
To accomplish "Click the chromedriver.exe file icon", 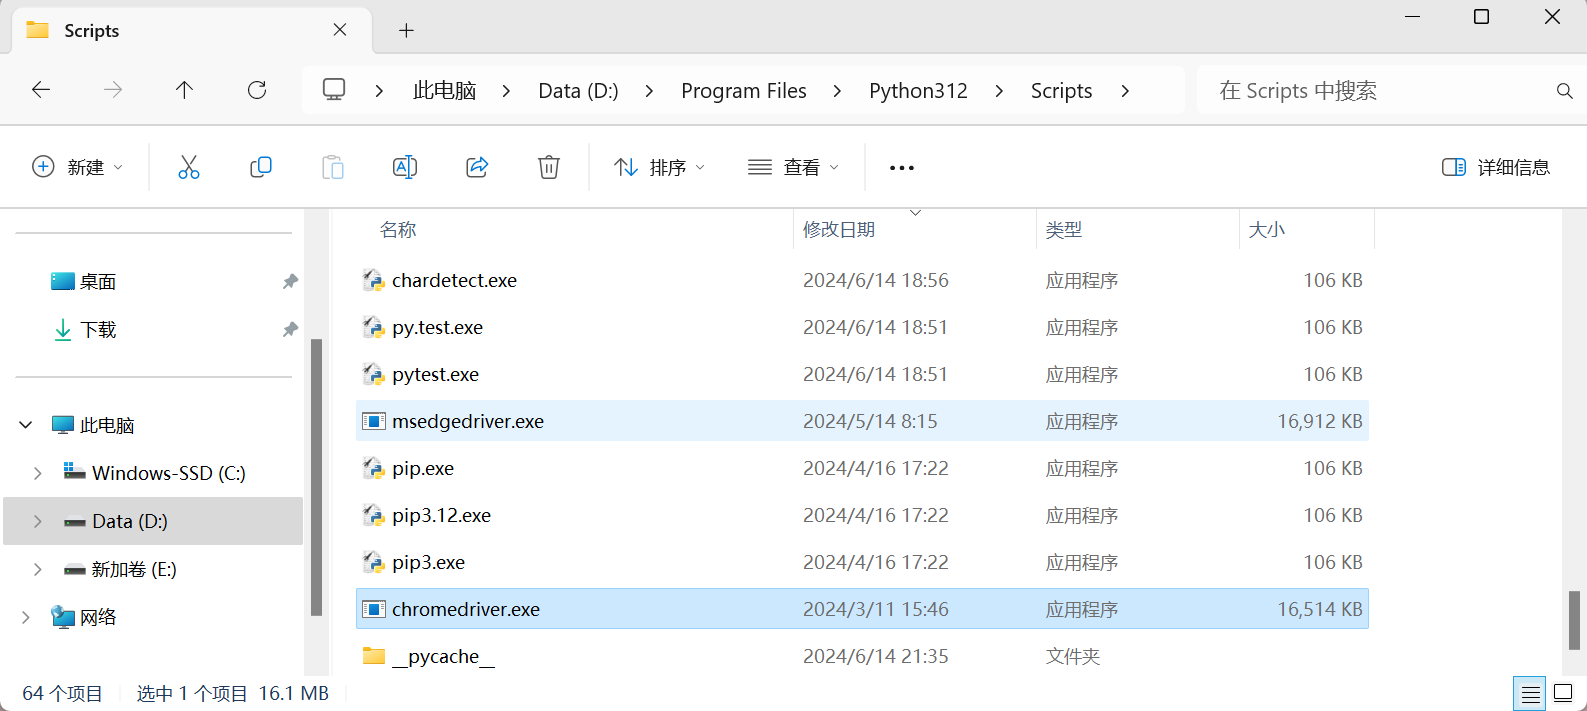I will point(373,609).
